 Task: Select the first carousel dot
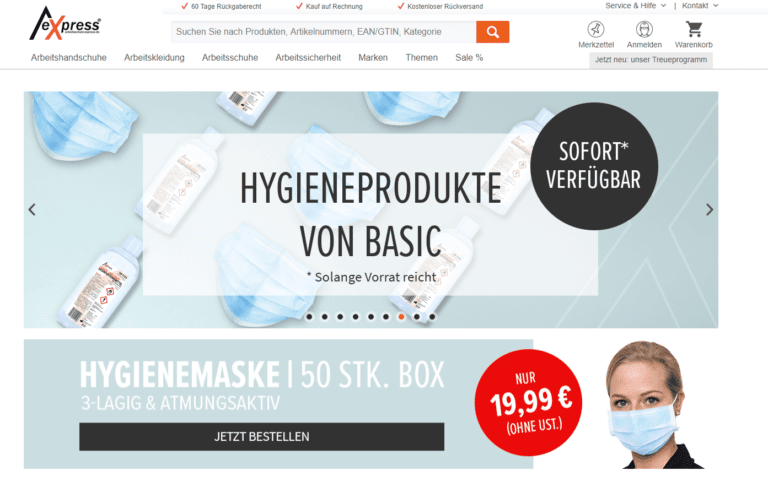click(x=309, y=317)
